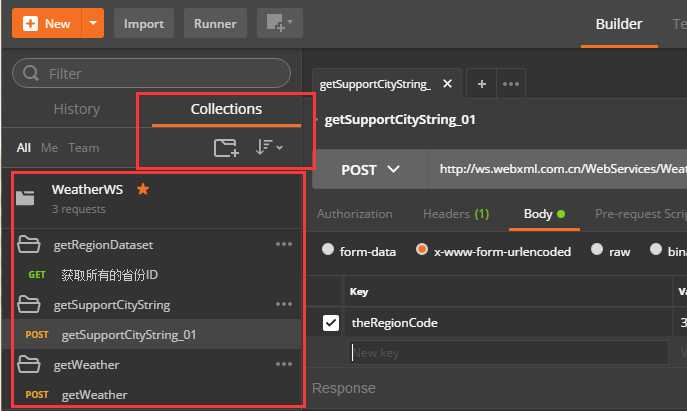Select the form-data radio button
Screen dimensions: 687x411
click(x=328, y=250)
